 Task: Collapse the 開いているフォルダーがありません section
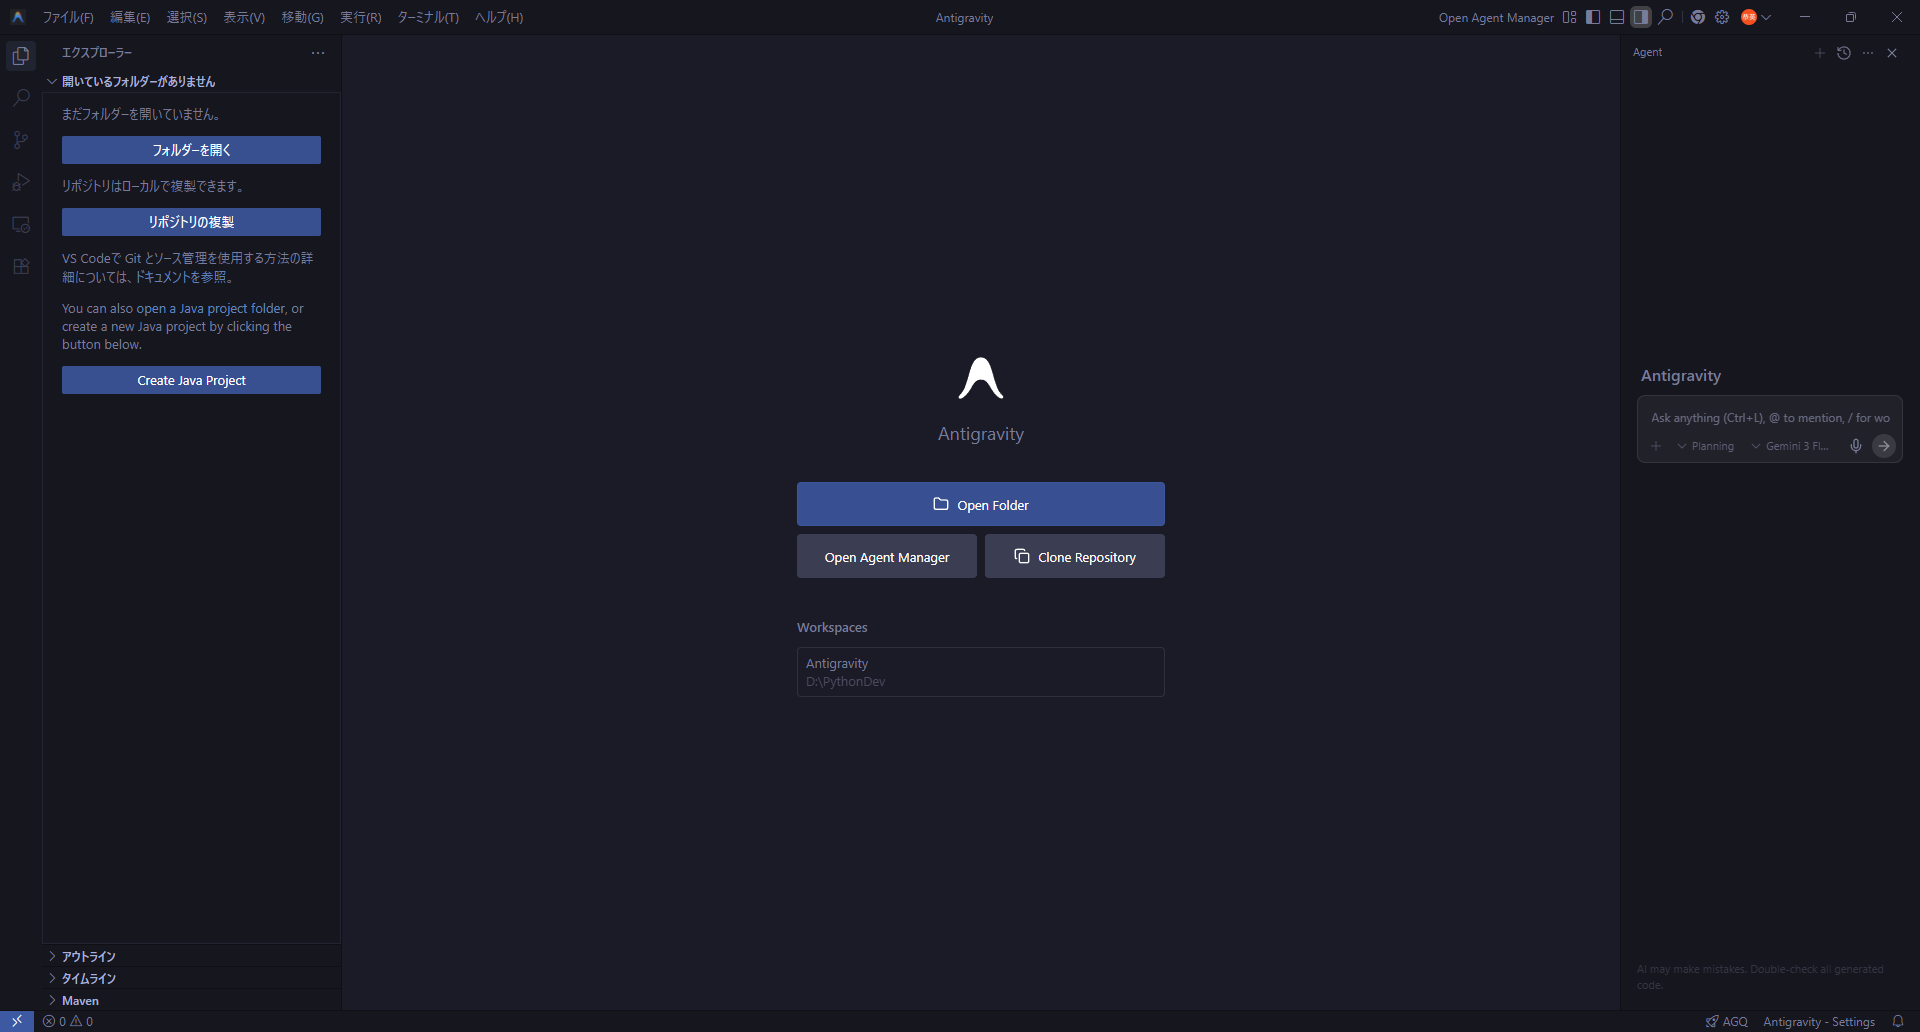tap(191, 81)
